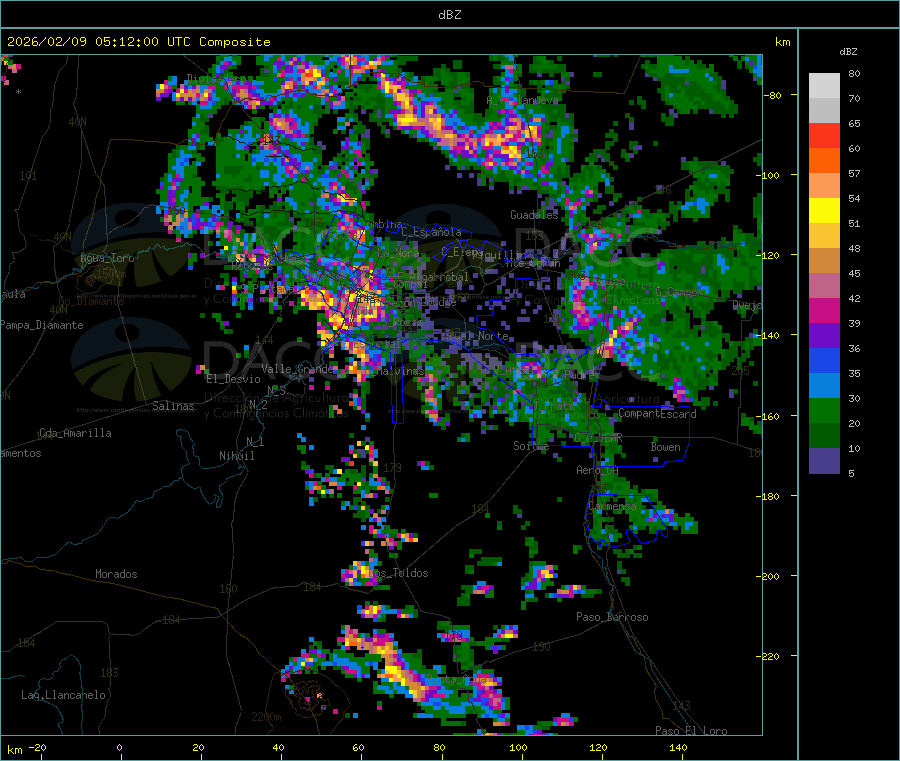
Task: Click the '42' legend value
Action: point(854,298)
